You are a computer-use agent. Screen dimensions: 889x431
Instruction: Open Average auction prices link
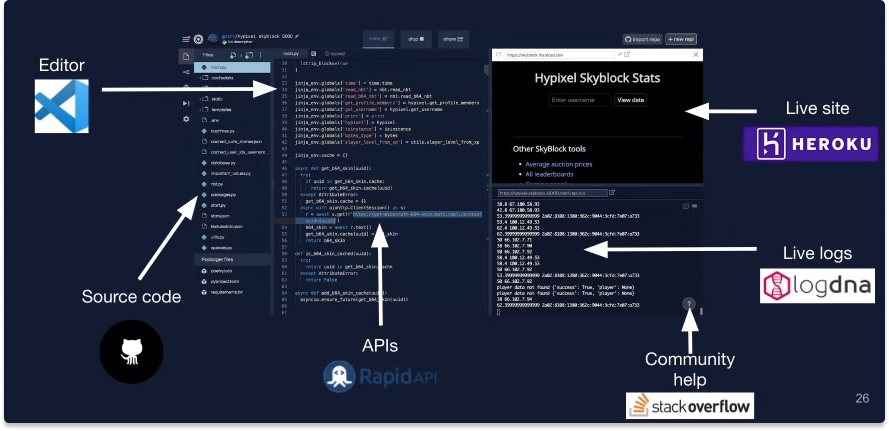pos(558,164)
